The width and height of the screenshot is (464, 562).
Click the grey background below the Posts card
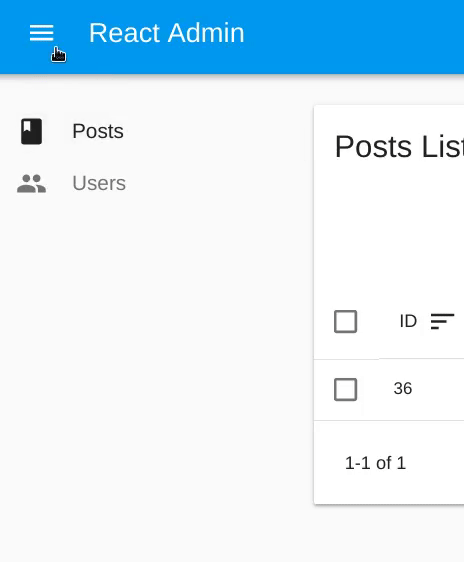coord(389,534)
